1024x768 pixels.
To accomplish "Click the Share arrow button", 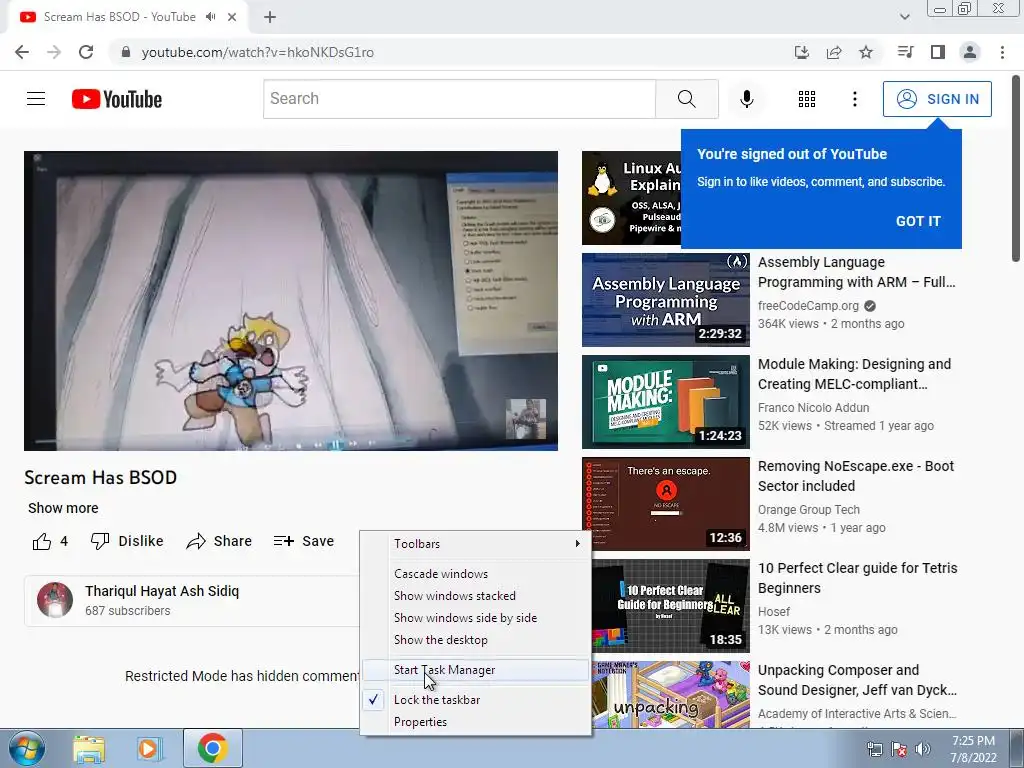I will coord(219,541).
